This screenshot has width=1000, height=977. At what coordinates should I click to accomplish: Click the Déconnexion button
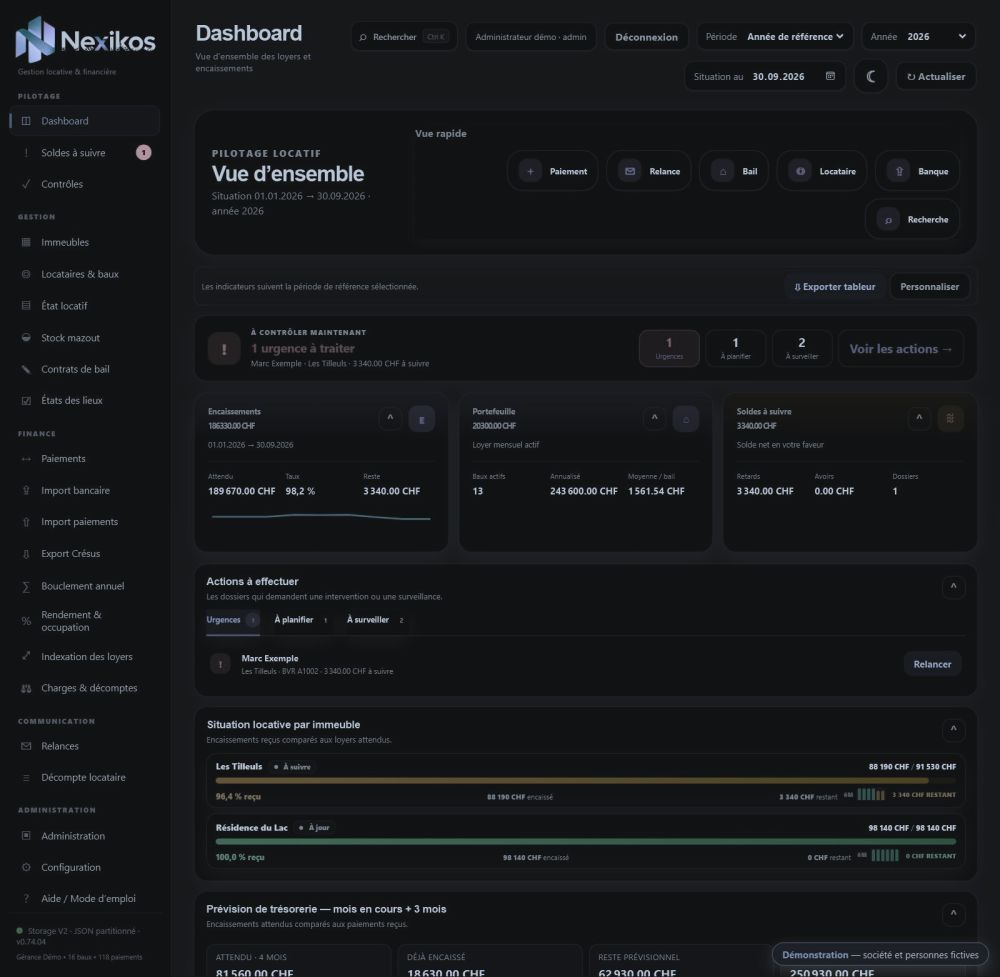646,37
